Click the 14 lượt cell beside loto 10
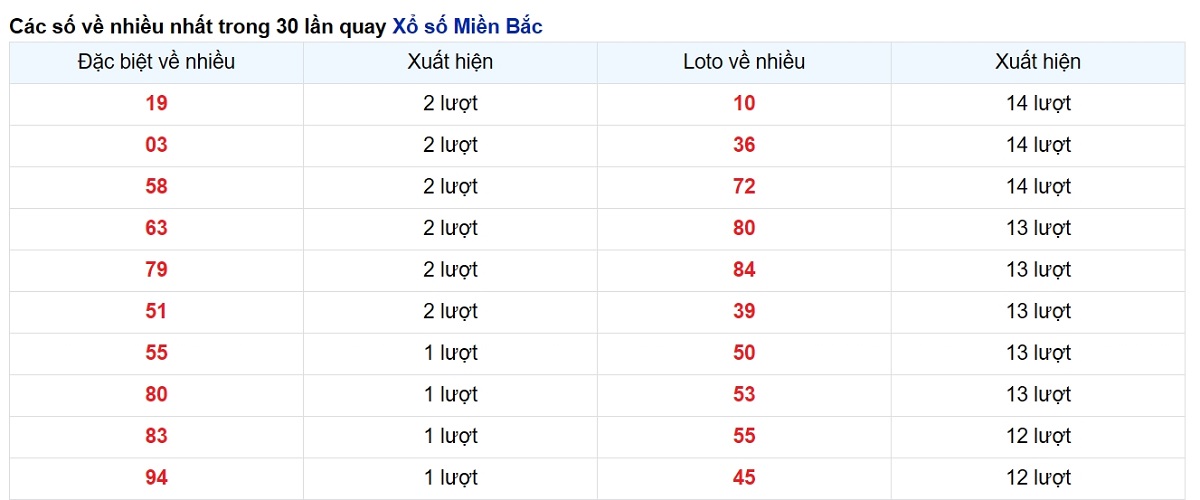This screenshot has width=1200, height=500. 1038,103
